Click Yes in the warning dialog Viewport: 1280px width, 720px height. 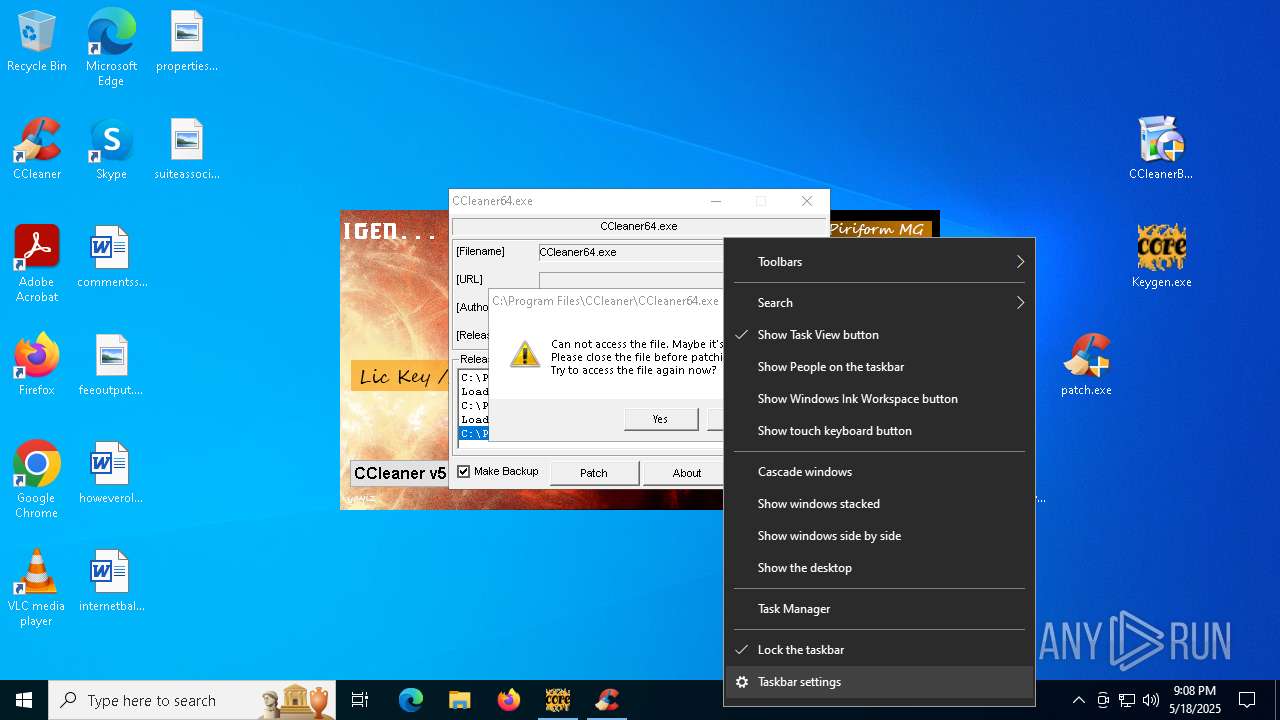pos(661,419)
